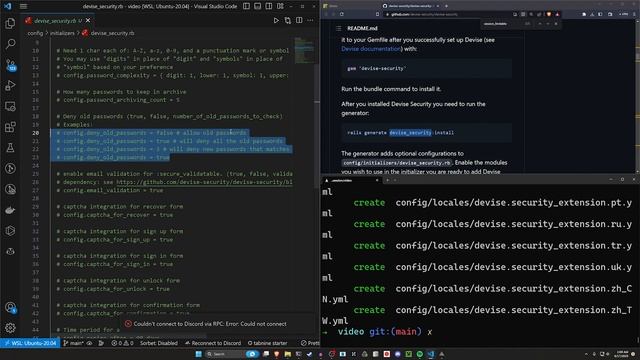Open Spotify from the taskbar
640x360 pixels.
(x=420, y=354)
